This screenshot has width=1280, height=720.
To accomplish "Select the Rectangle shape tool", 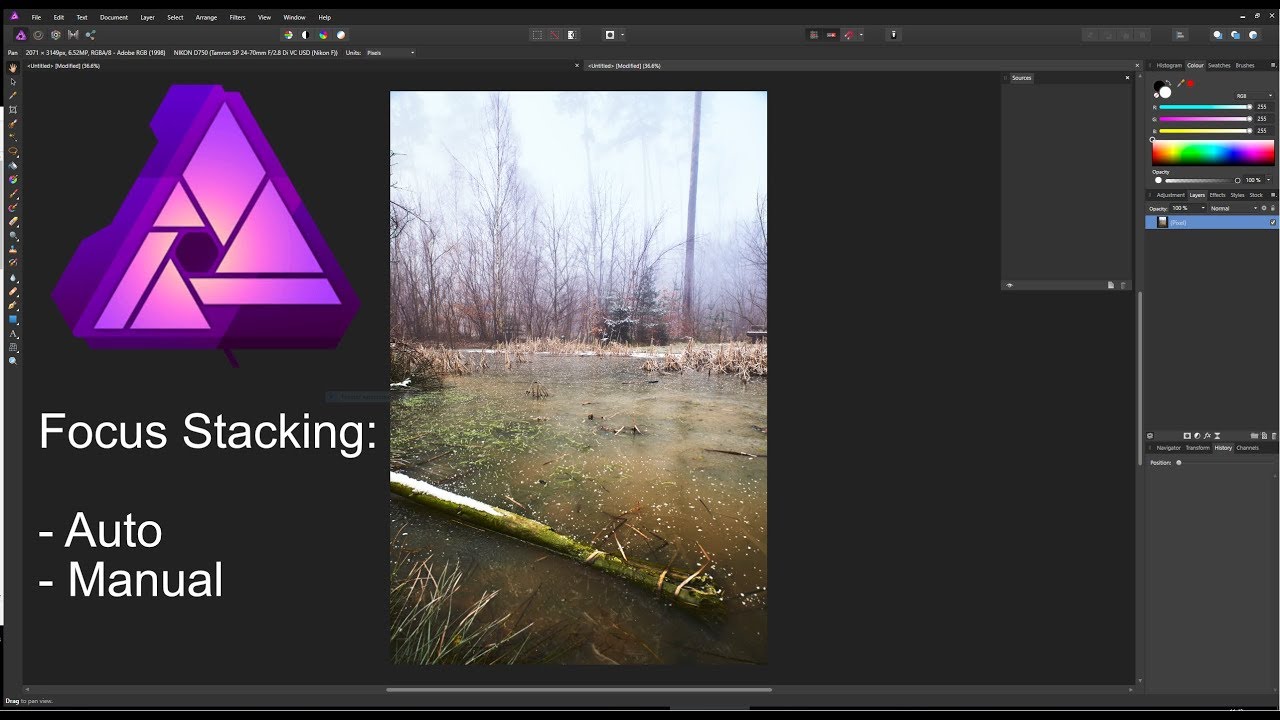I will 13,319.
